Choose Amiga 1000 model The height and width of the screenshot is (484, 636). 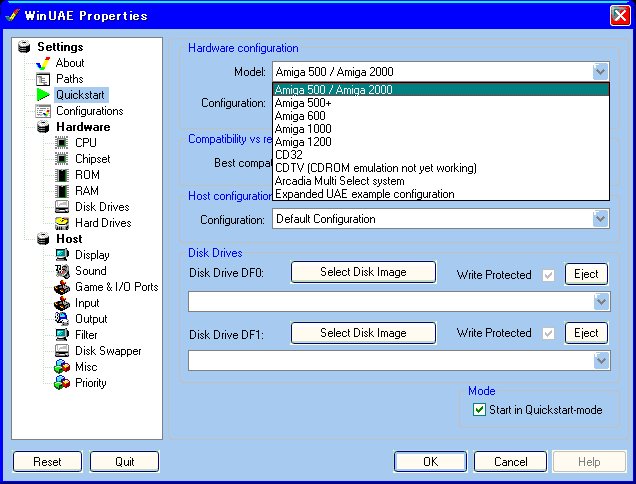click(441, 129)
